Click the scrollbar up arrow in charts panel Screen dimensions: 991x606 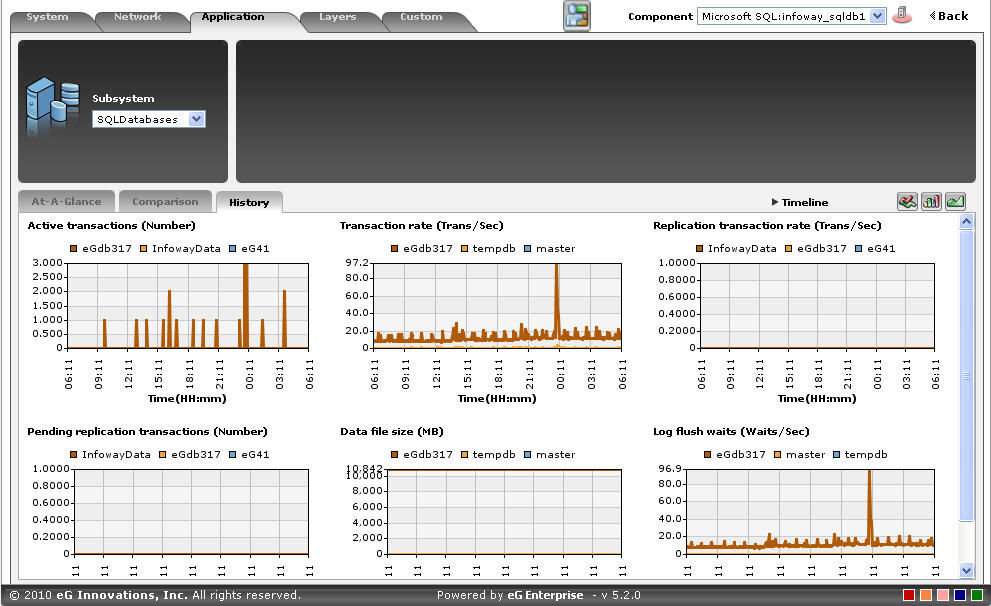[966, 221]
